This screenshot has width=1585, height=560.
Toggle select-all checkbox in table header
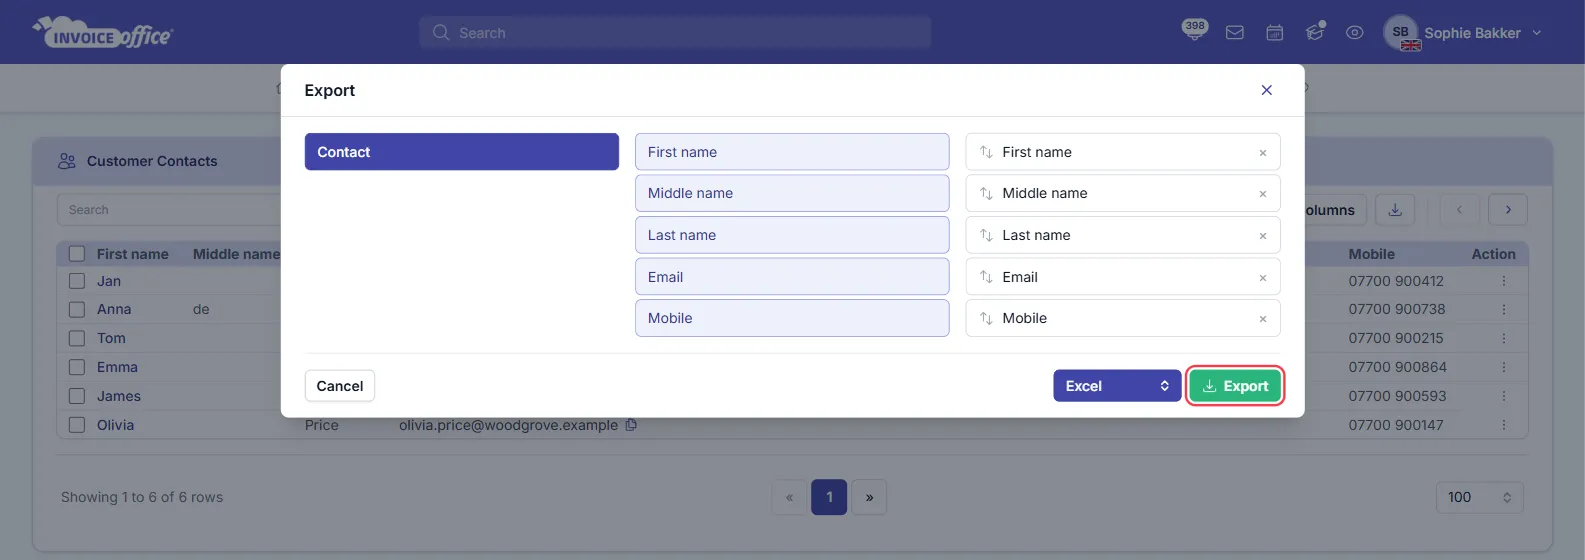(77, 254)
